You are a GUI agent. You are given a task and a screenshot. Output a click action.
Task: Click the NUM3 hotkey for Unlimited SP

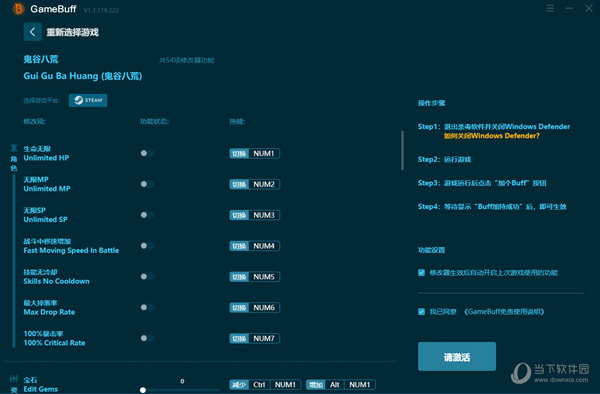[x=254, y=215]
